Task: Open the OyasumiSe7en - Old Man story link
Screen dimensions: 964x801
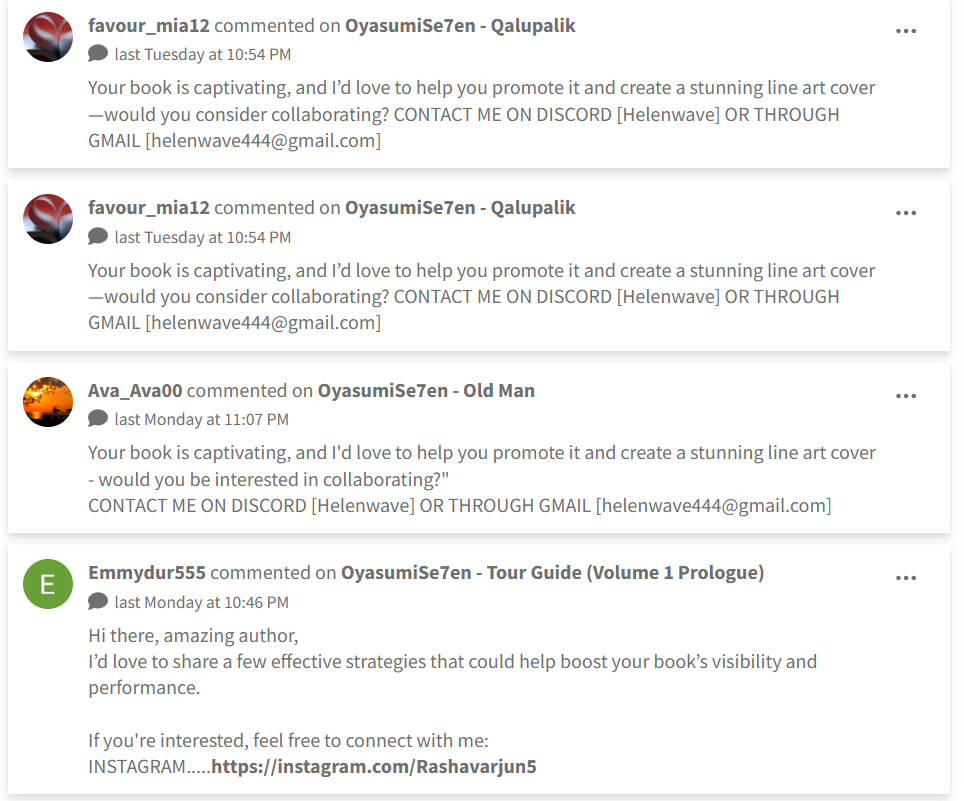Action: 426,390
